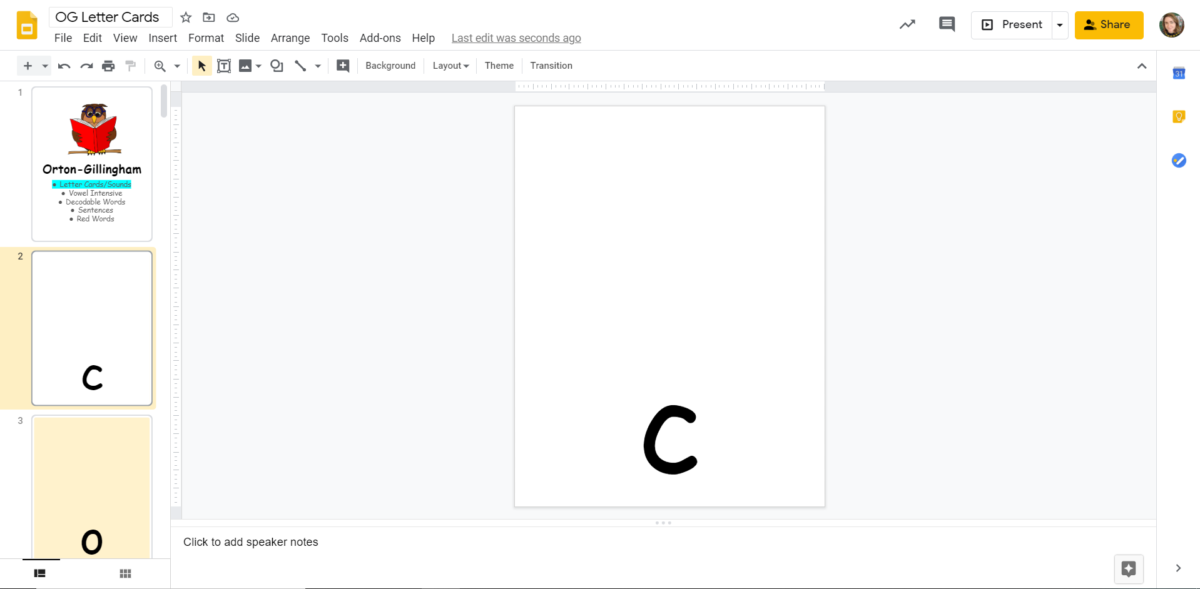
Task: Open the Layout dropdown
Action: 450,66
